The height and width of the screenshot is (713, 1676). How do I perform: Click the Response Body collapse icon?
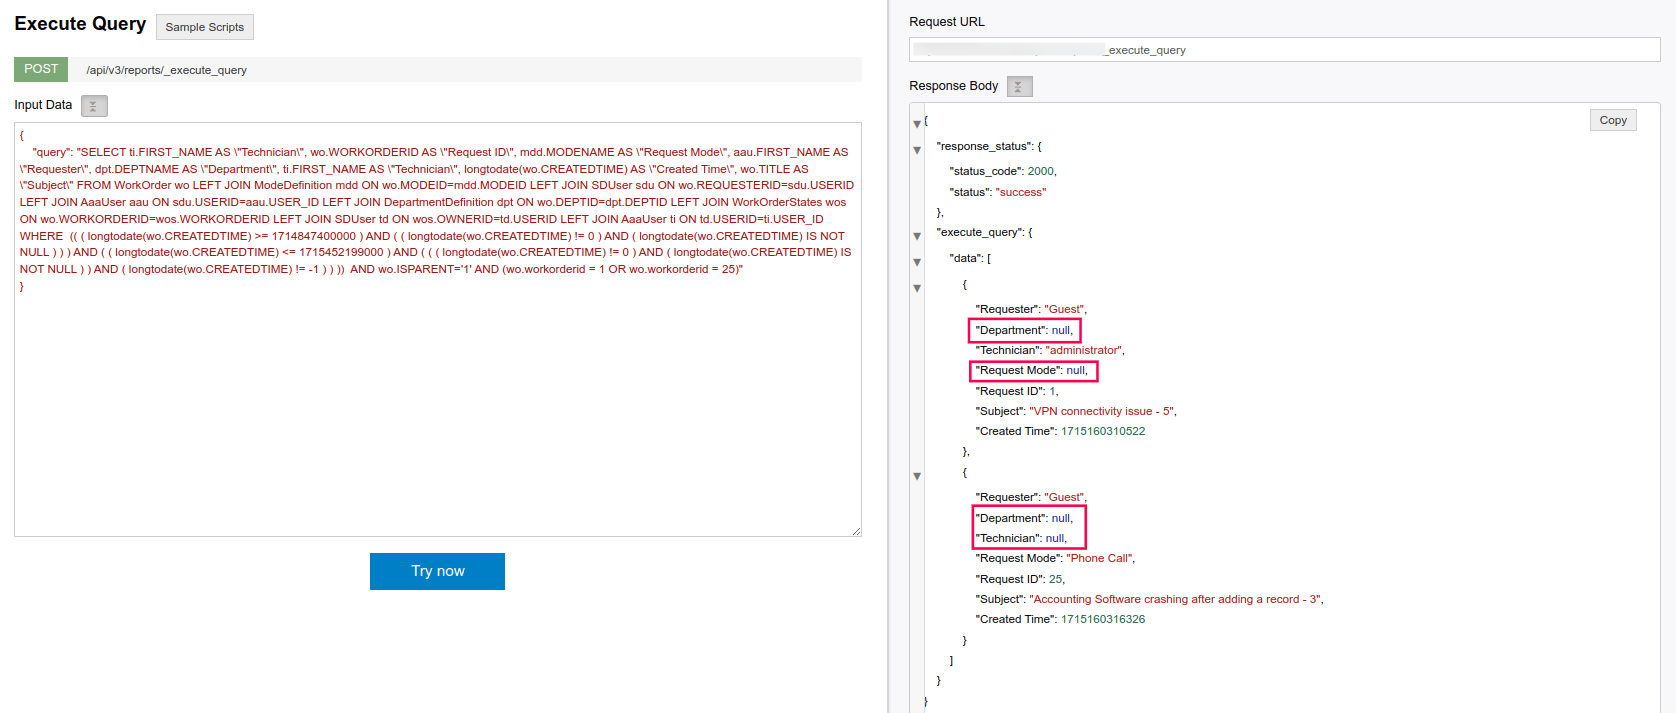pos(1019,87)
